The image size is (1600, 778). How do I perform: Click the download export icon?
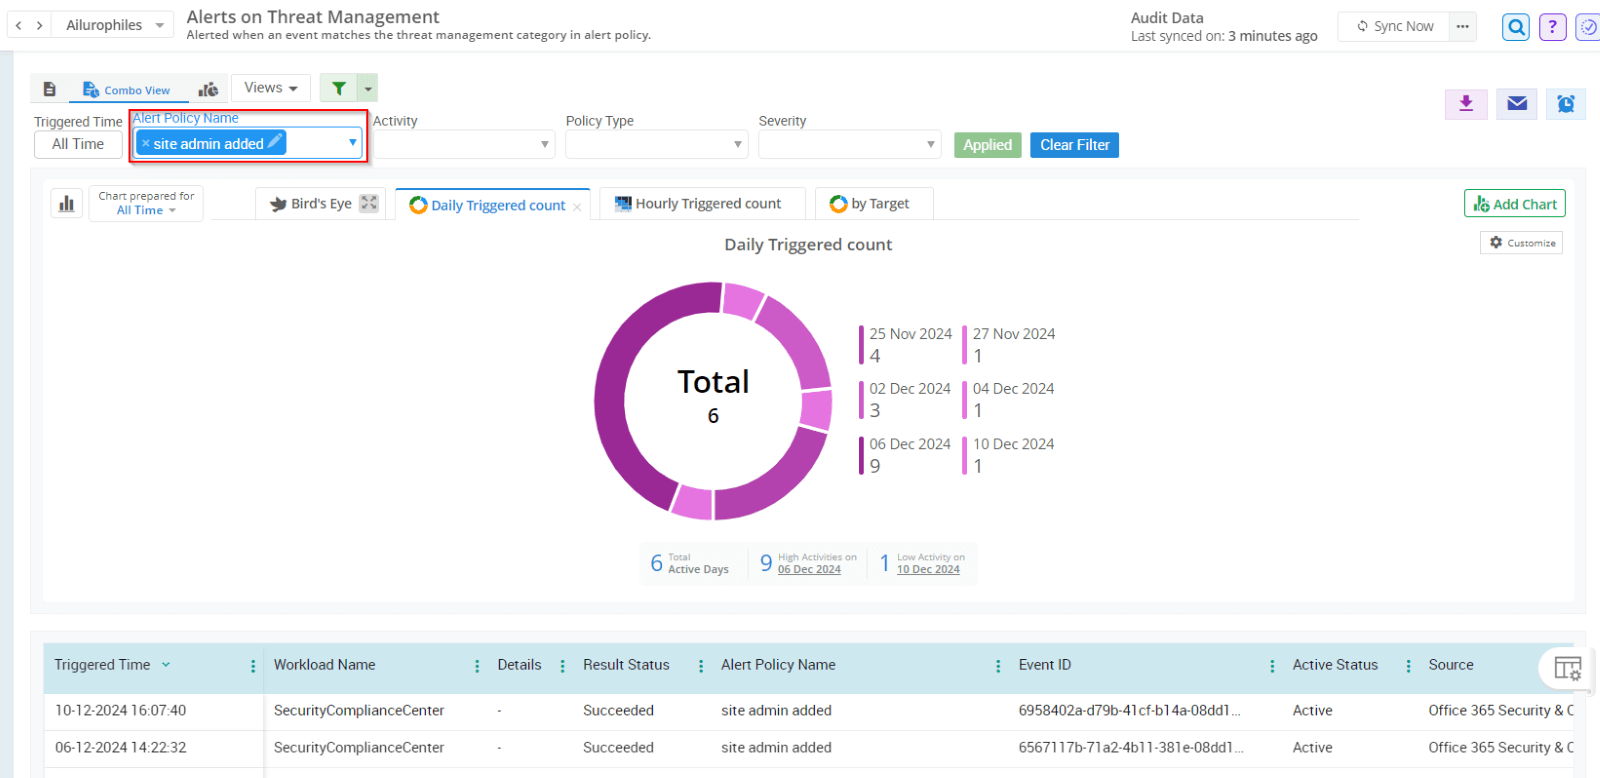point(1466,104)
